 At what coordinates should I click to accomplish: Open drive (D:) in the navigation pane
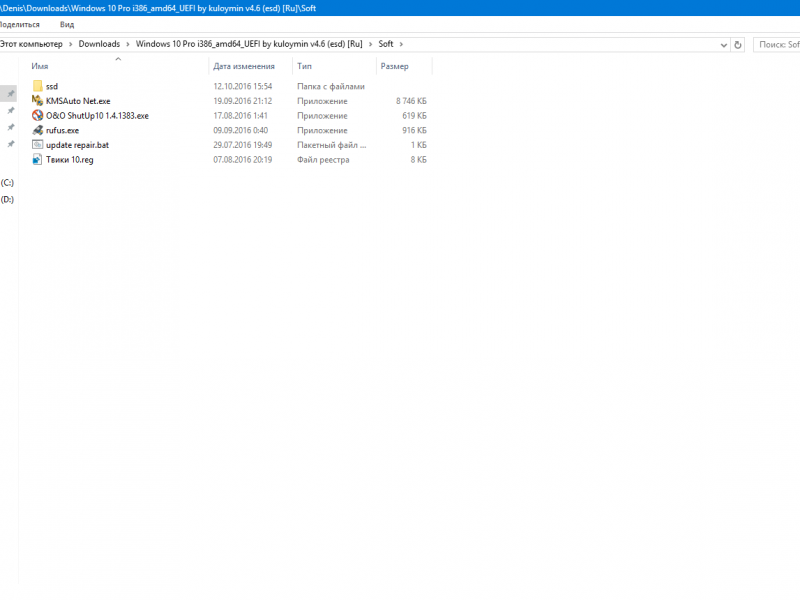click(x=7, y=199)
